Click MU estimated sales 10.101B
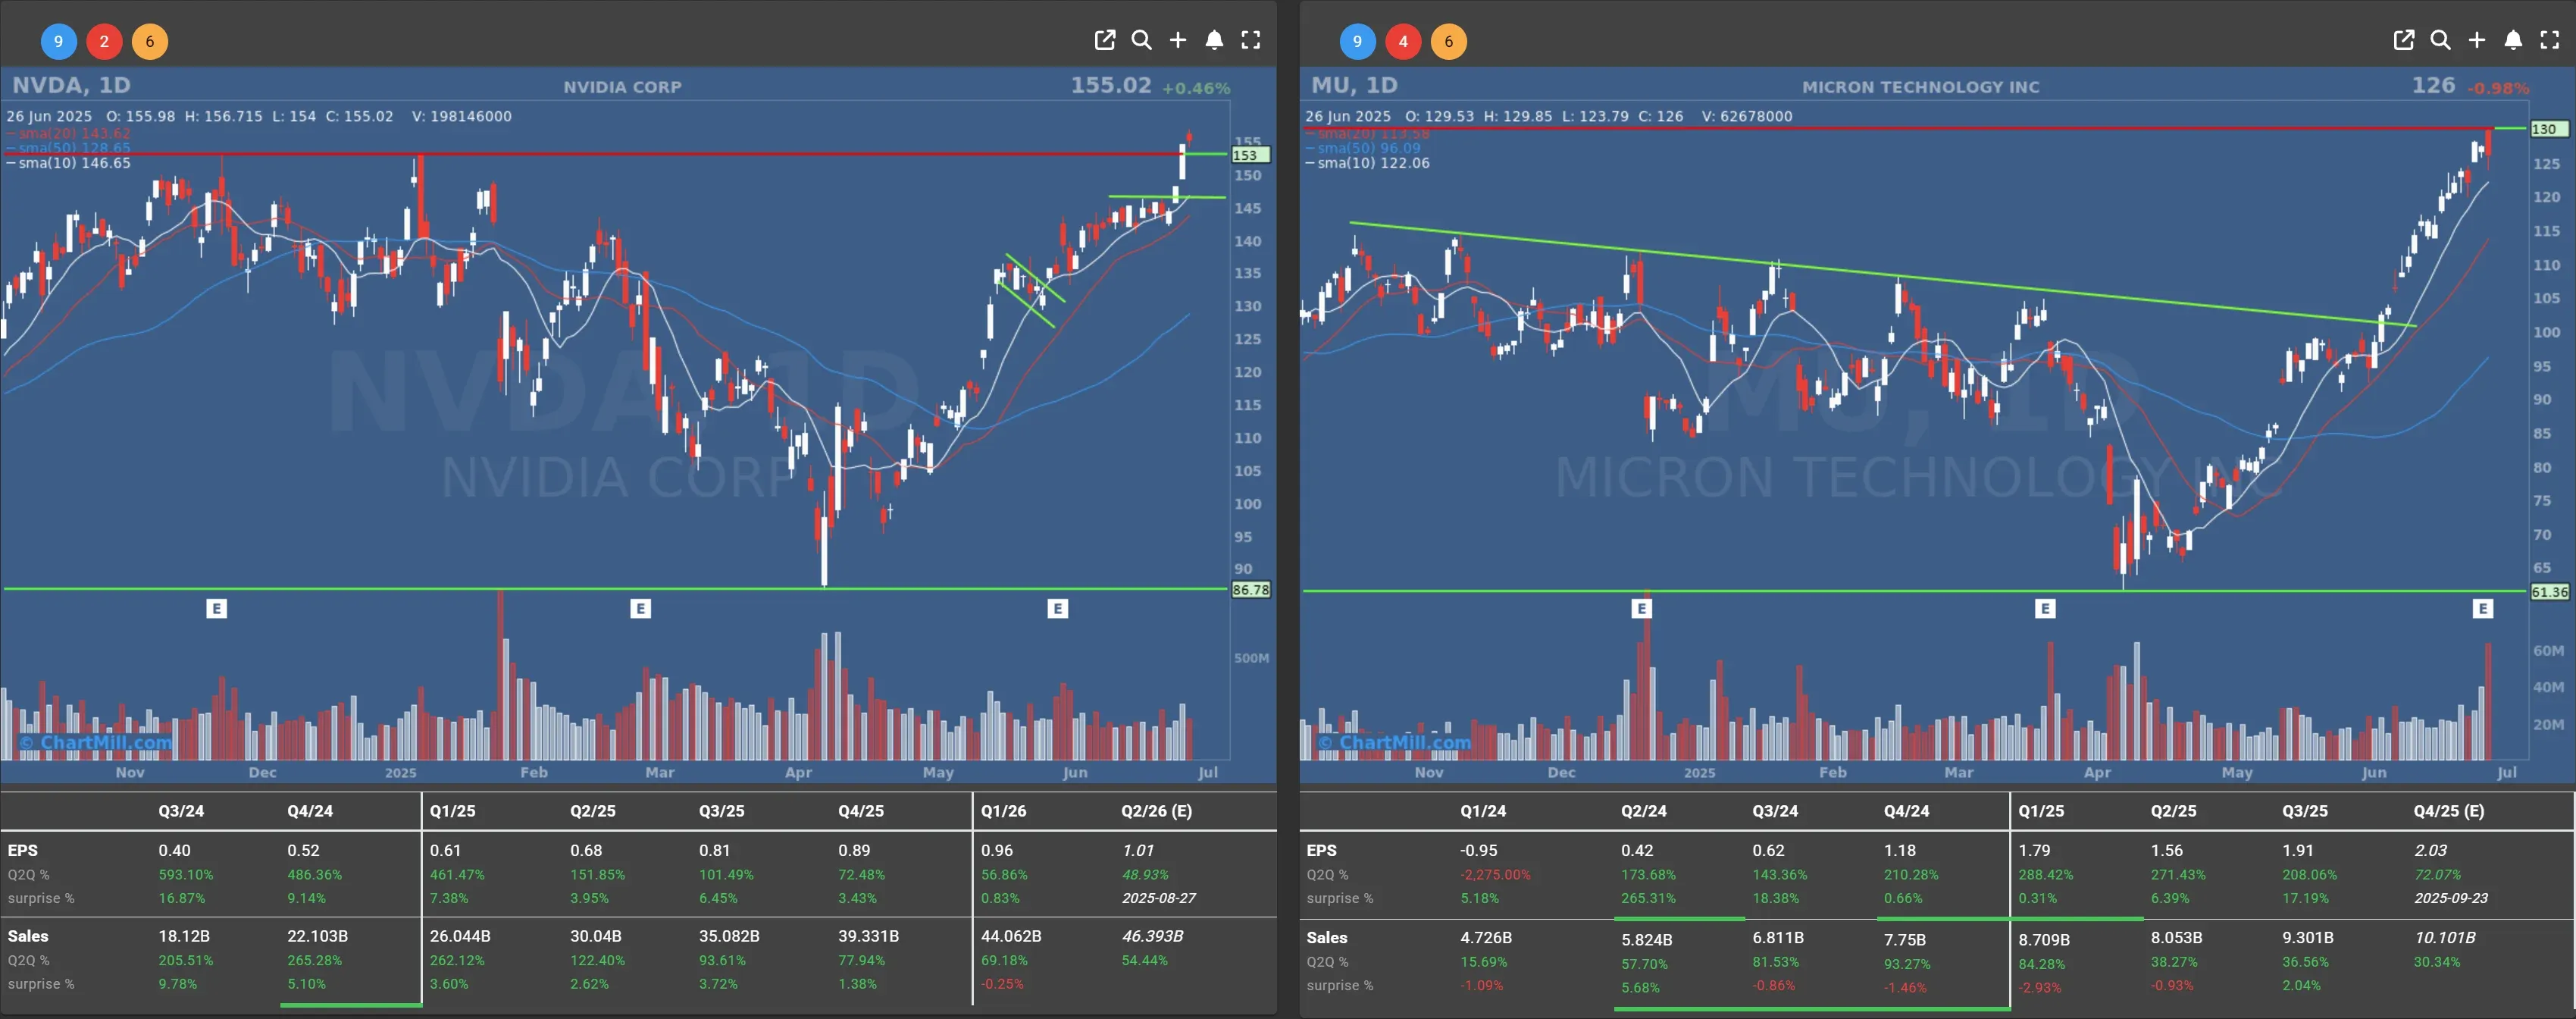 point(2445,938)
